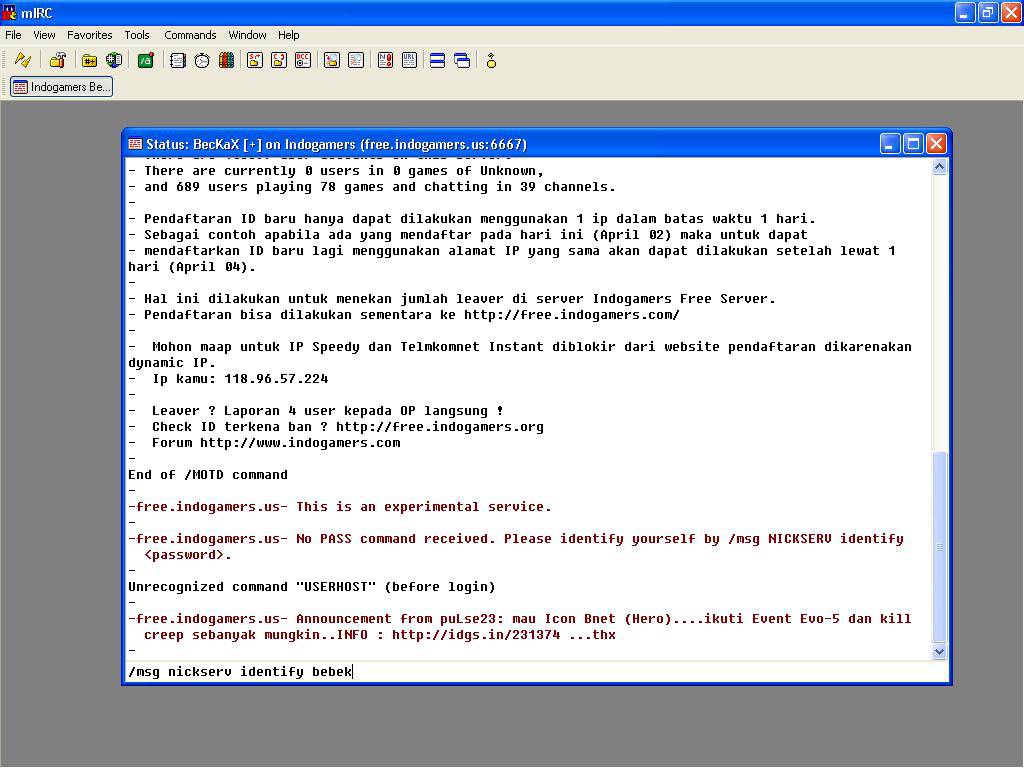
Task: Open the Commands menu
Action: (x=190, y=35)
